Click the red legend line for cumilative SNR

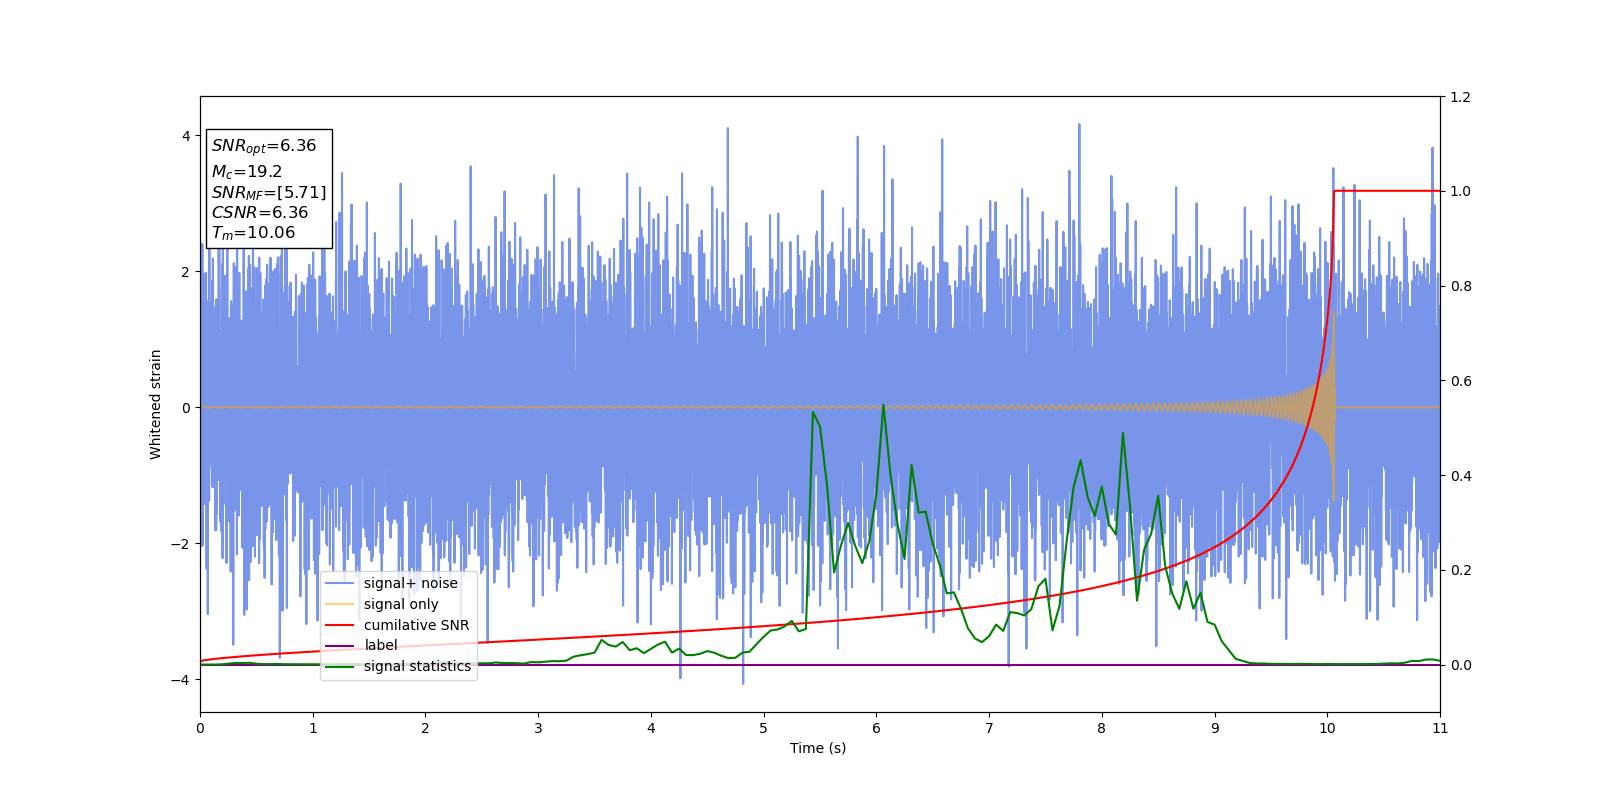(x=340, y=625)
